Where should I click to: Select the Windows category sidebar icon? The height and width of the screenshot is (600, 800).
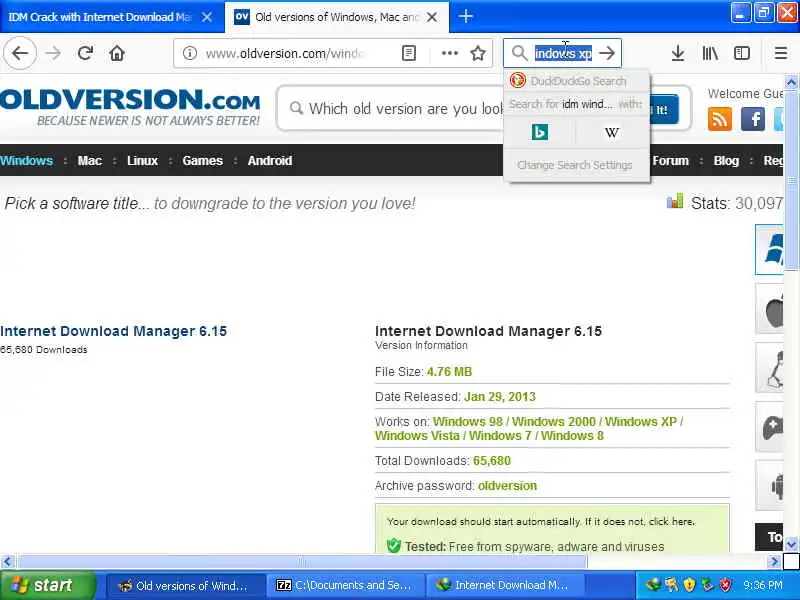click(769, 249)
